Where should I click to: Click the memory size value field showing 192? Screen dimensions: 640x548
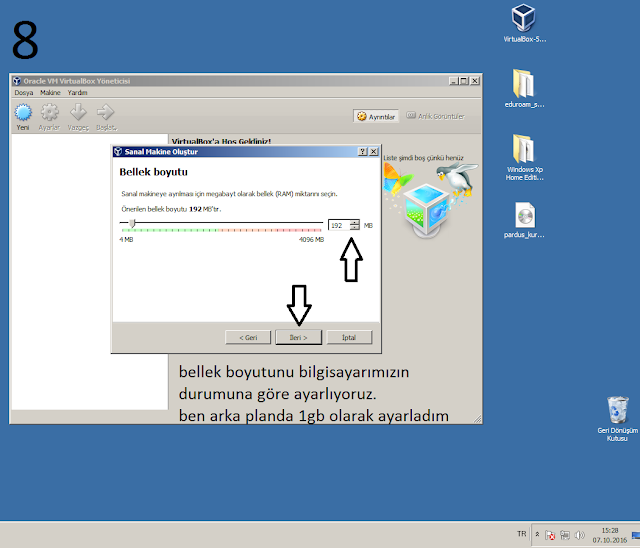click(339, 225)
